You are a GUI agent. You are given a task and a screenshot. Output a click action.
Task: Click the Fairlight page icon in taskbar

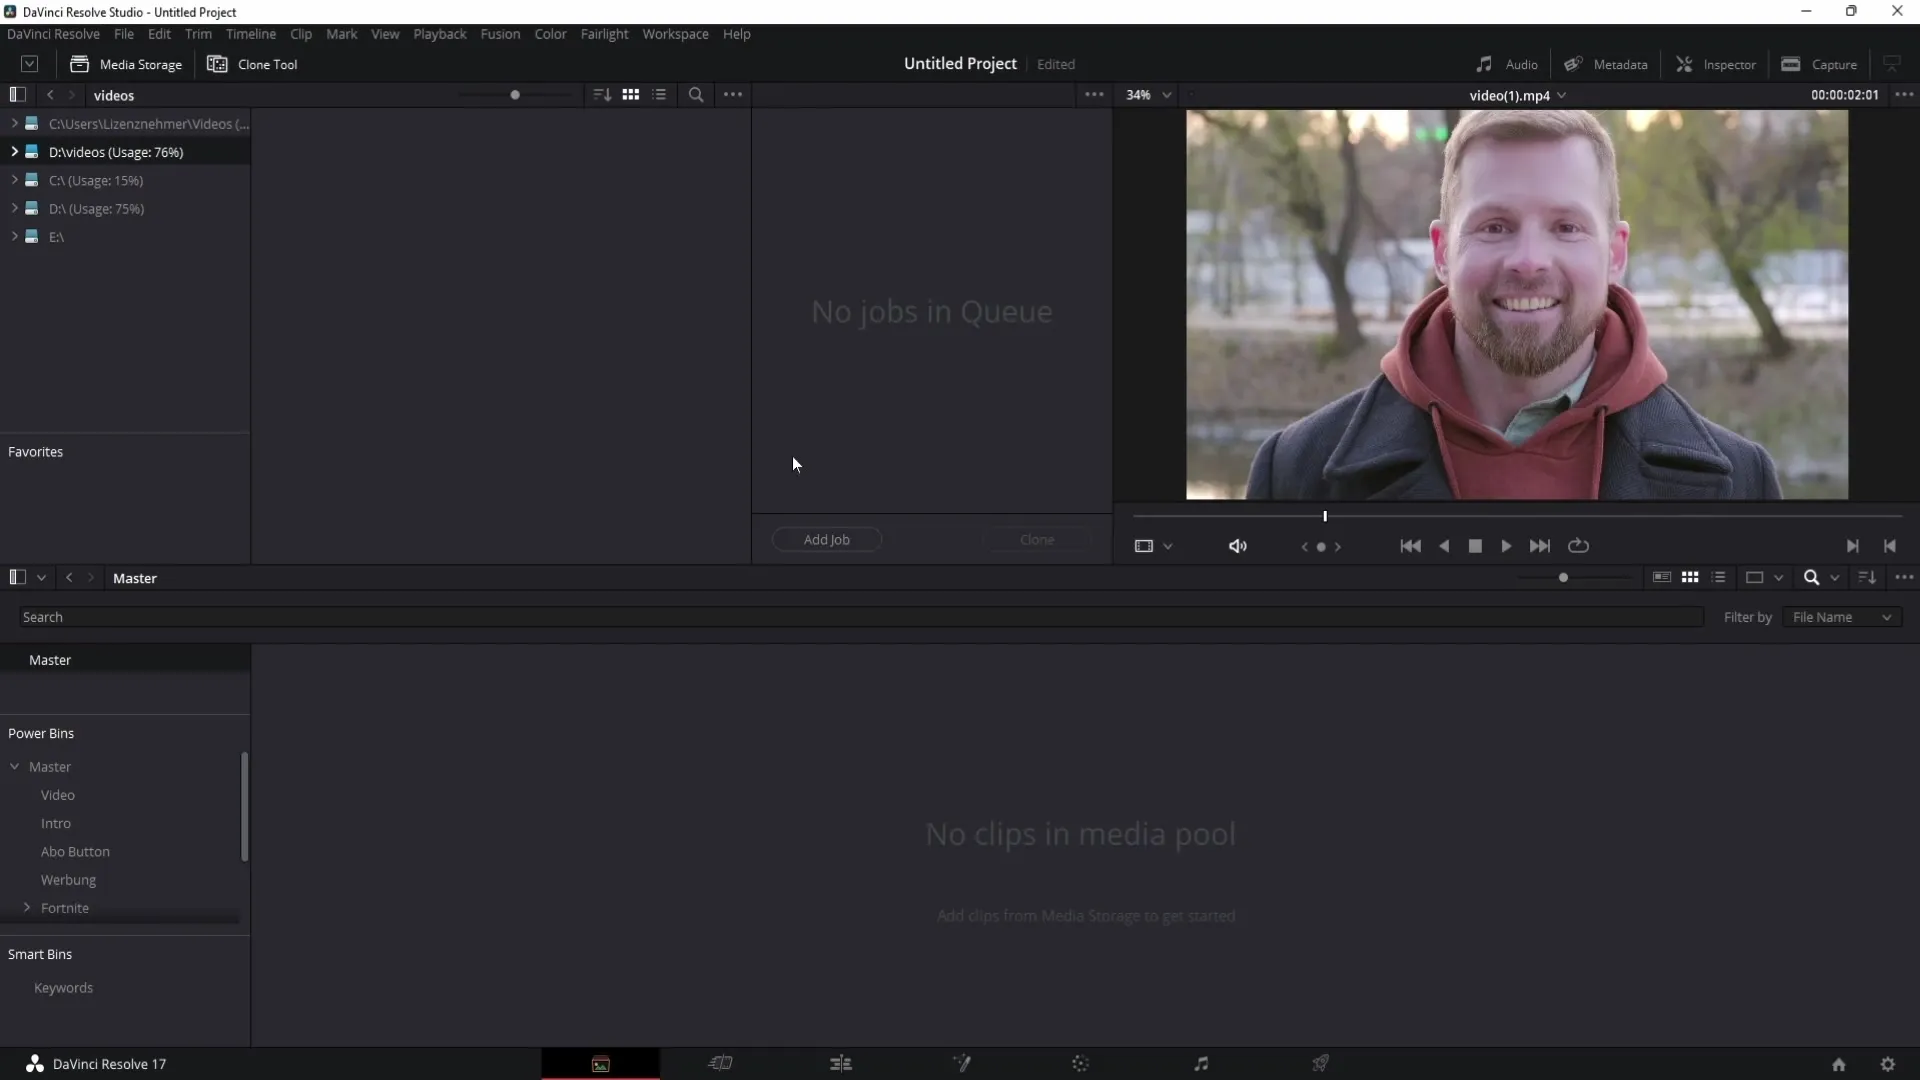pyautogui.click(x=1200, y=1063)
